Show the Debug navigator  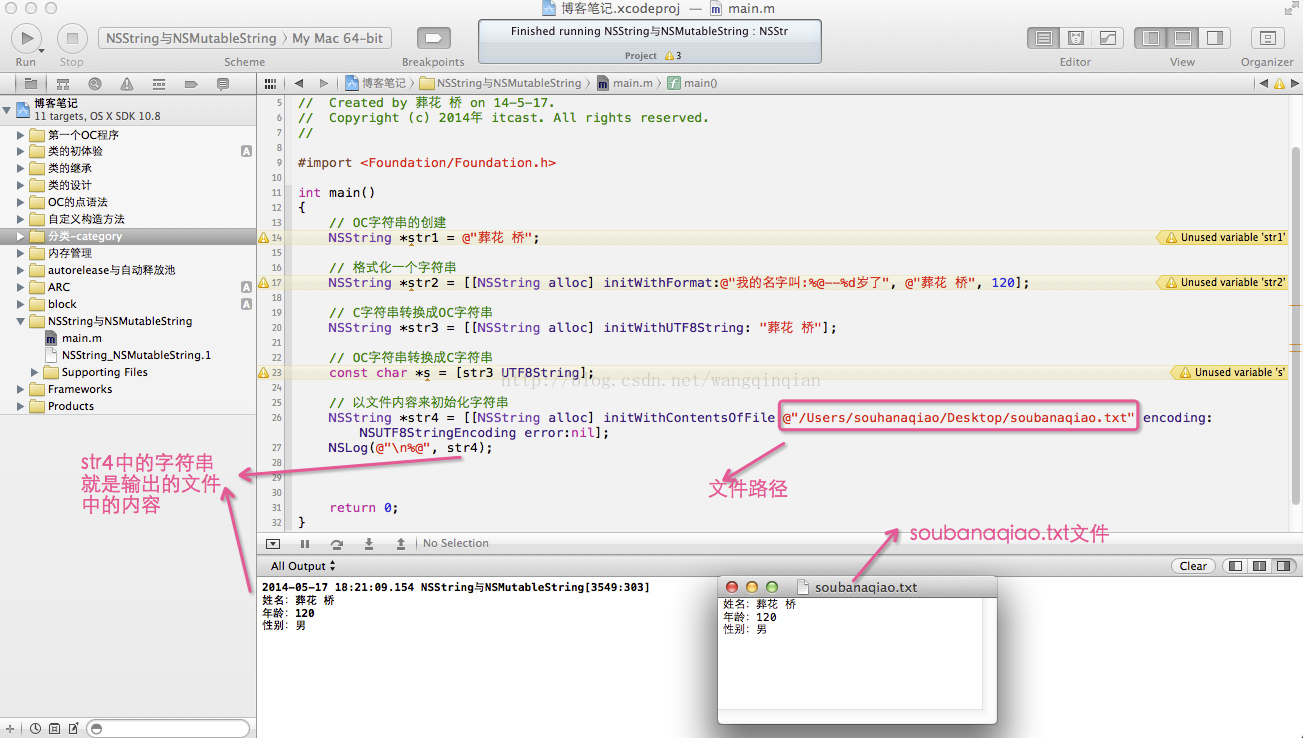pyautogui.click(x=159, y=84)
